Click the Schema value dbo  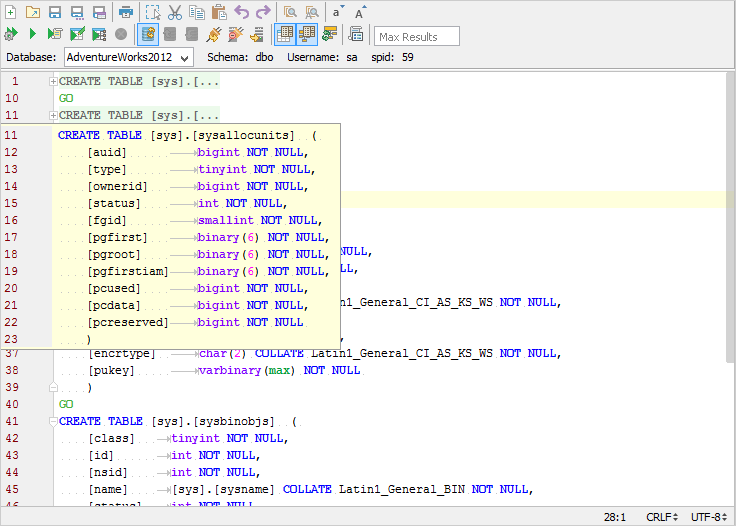pyautogui.click(x=264, y=57)
